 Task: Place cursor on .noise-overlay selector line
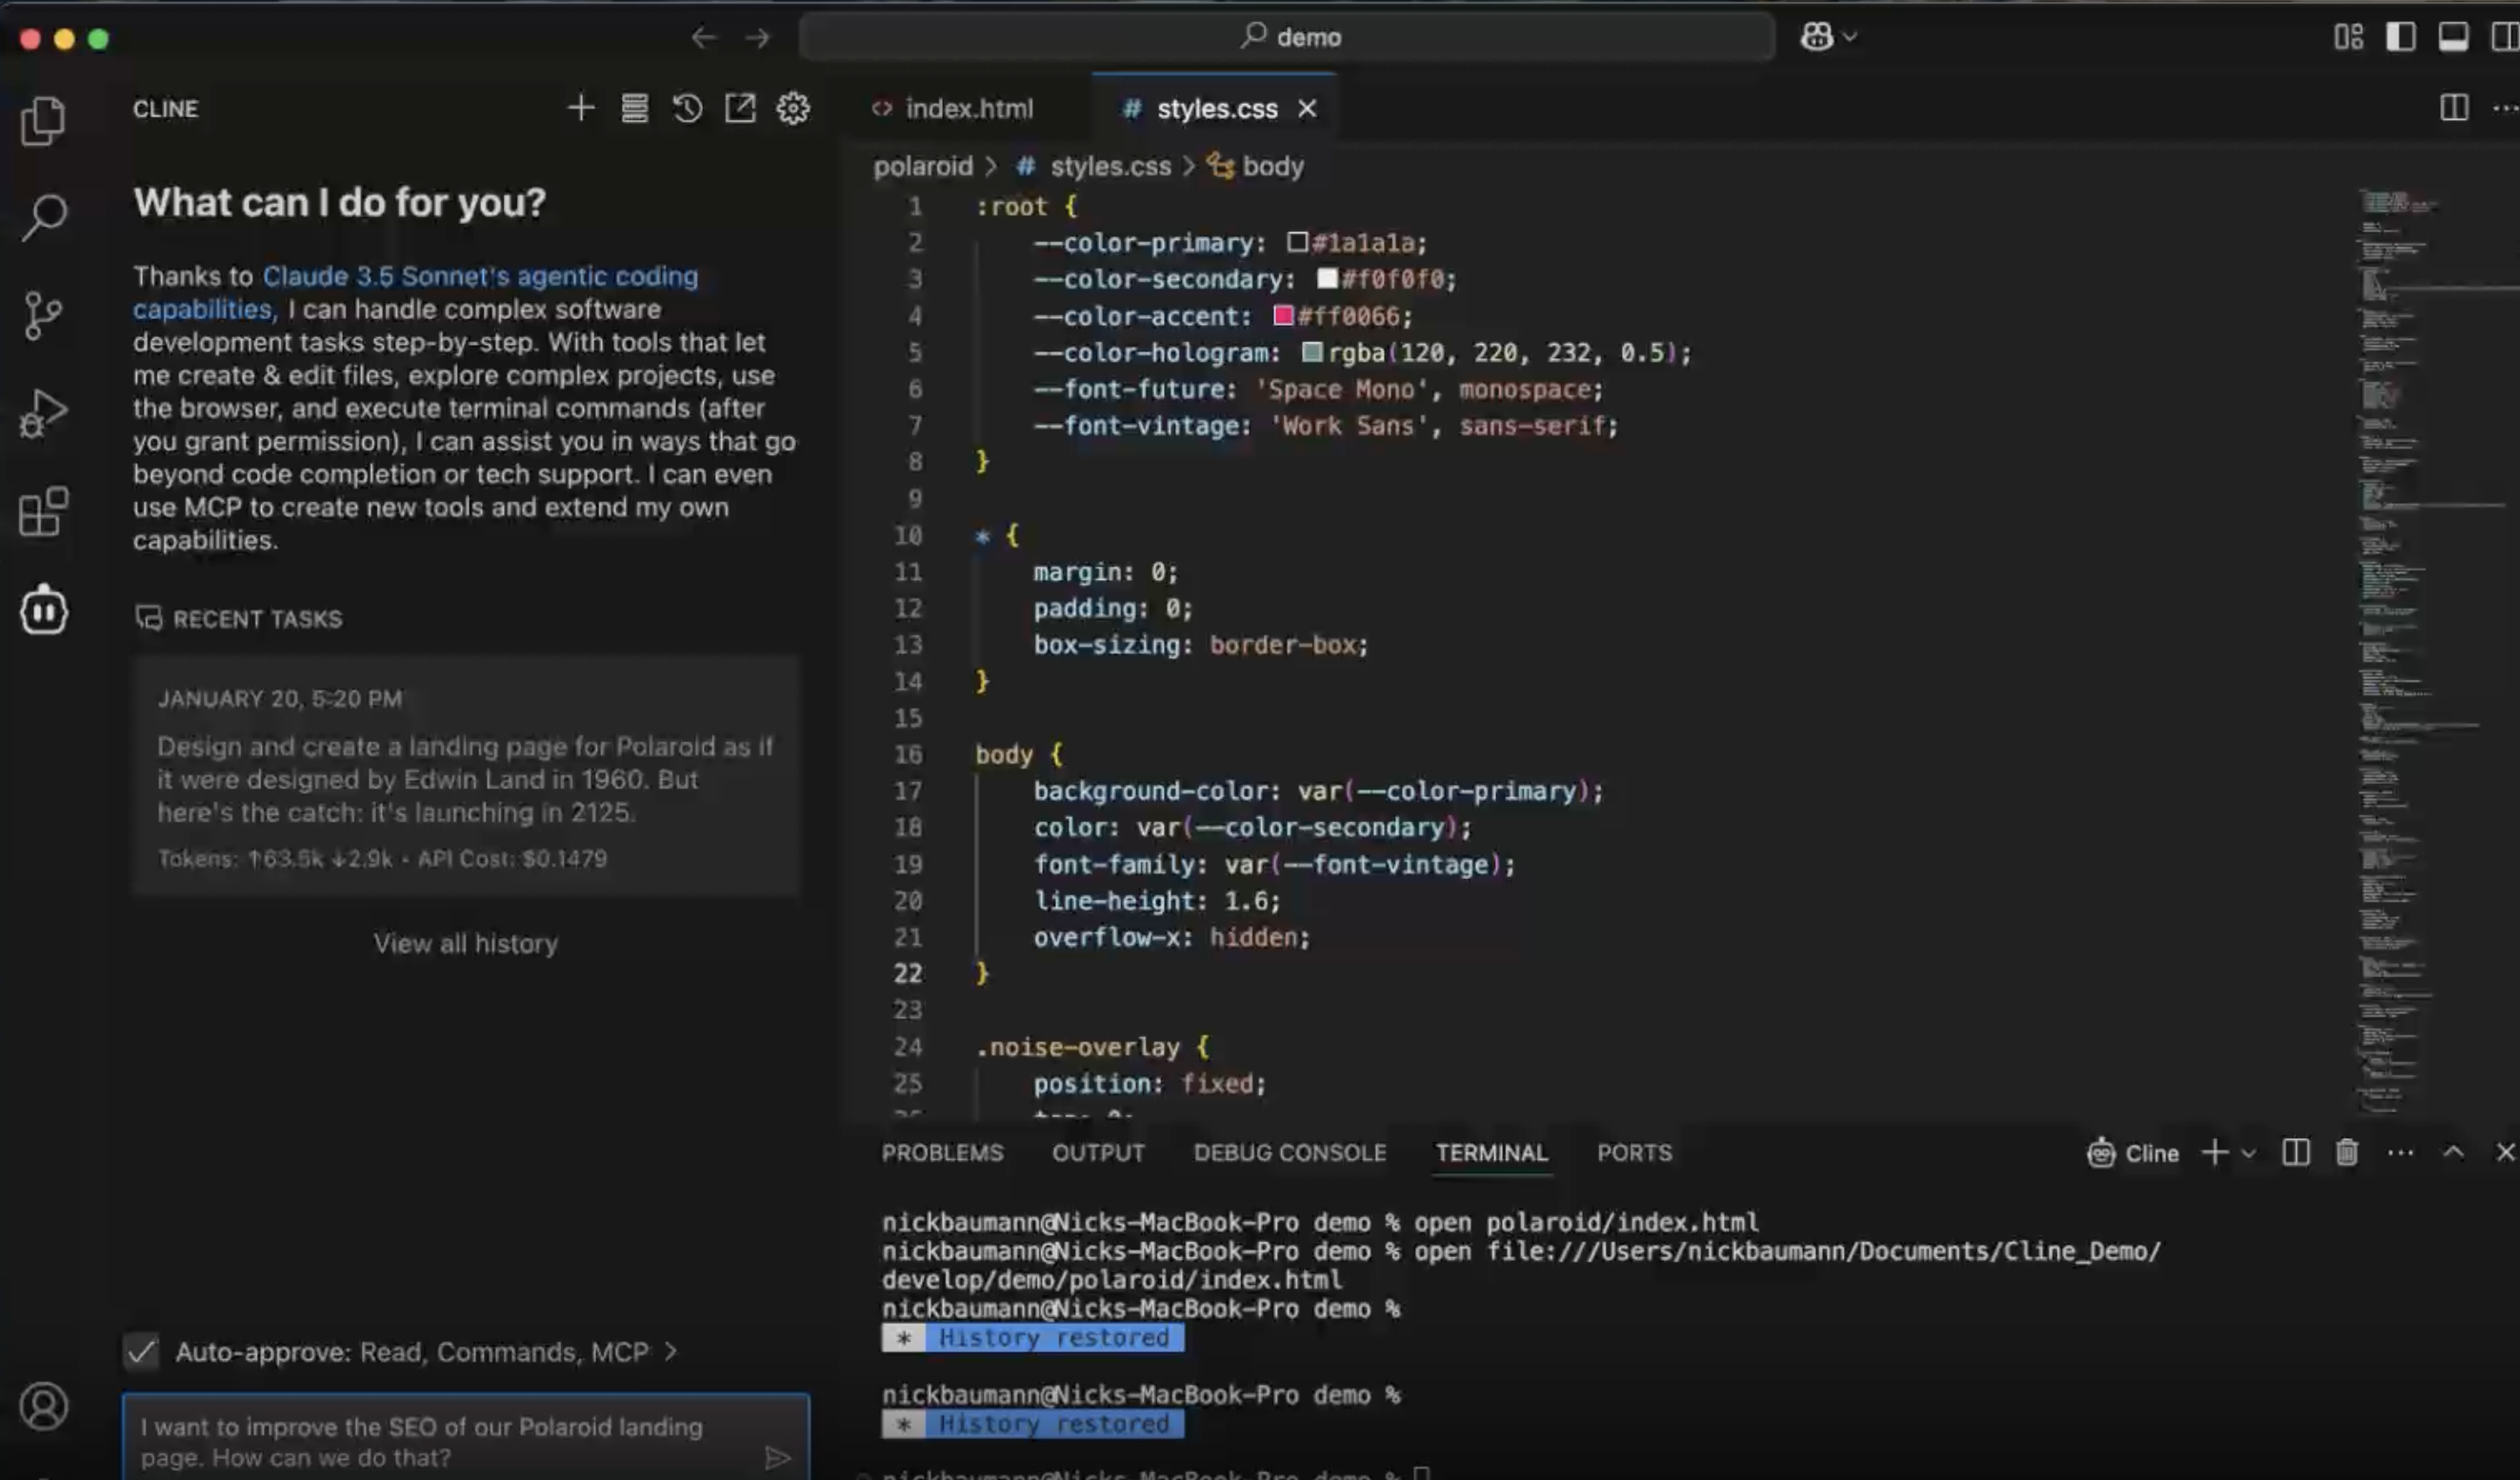tap(1092, 1046)
